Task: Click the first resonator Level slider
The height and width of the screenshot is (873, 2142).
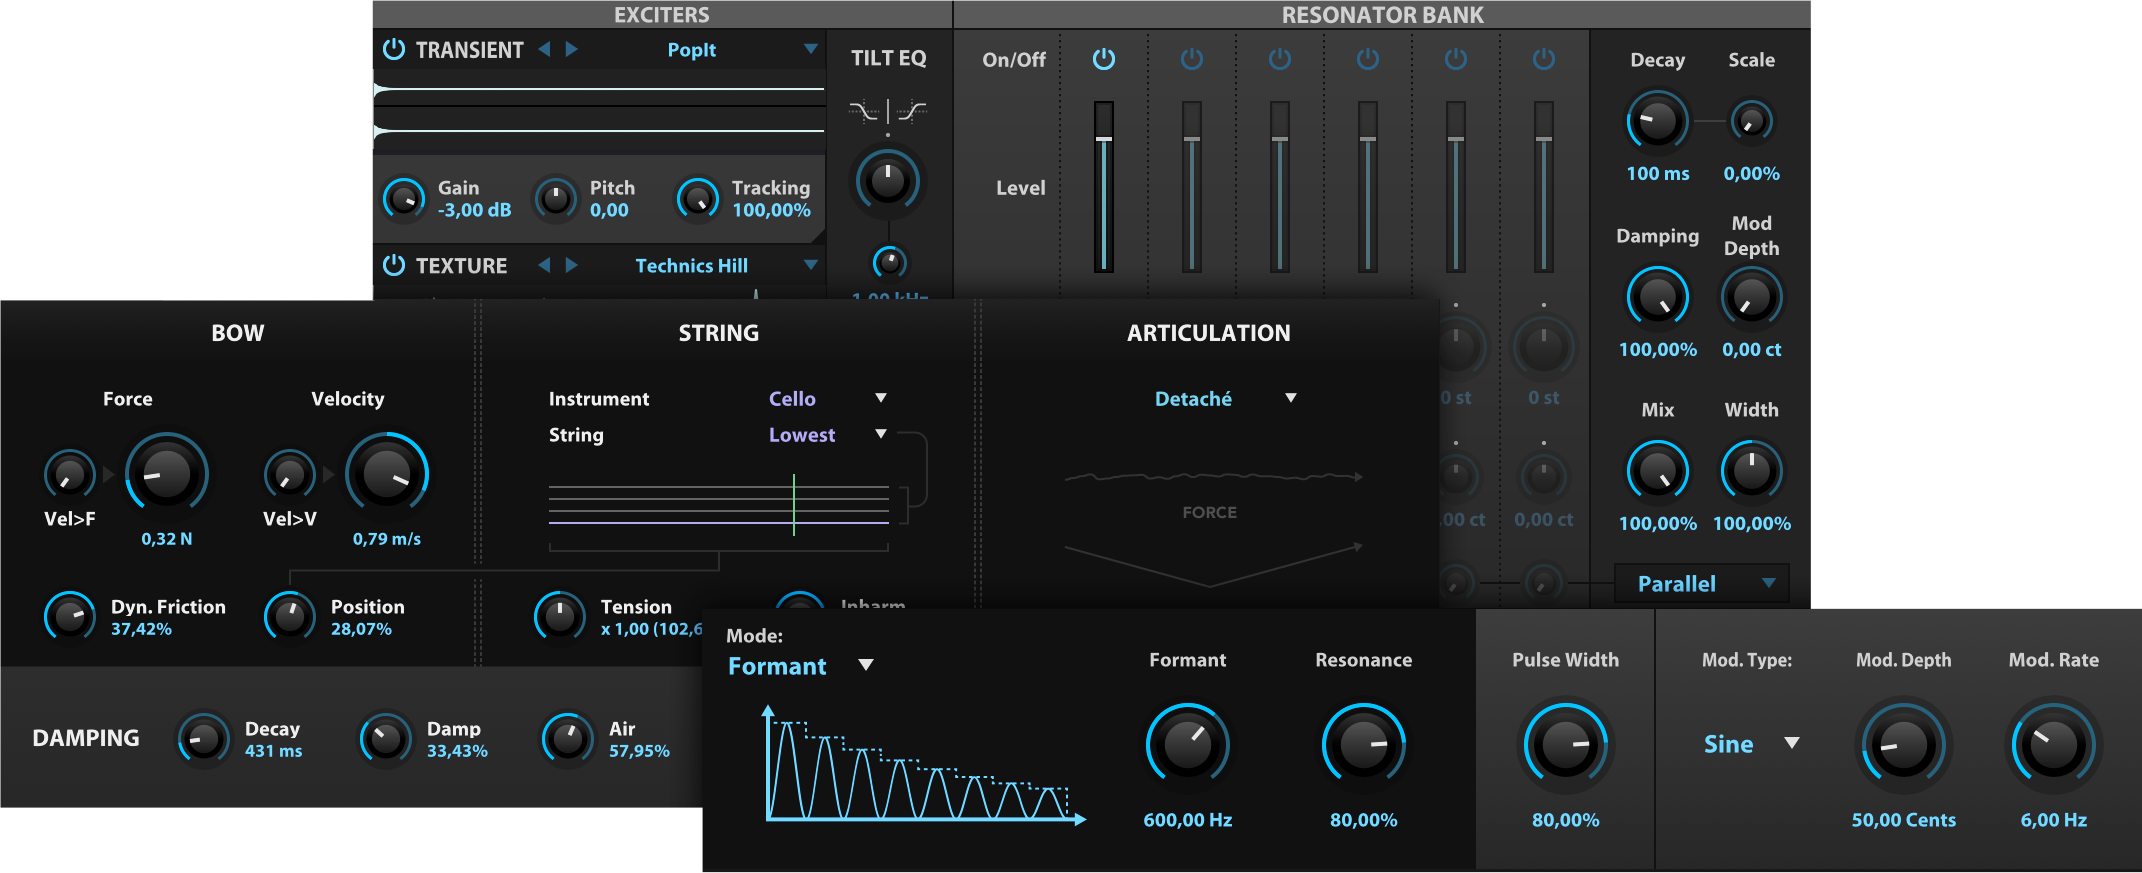Action: (1103, 187)
